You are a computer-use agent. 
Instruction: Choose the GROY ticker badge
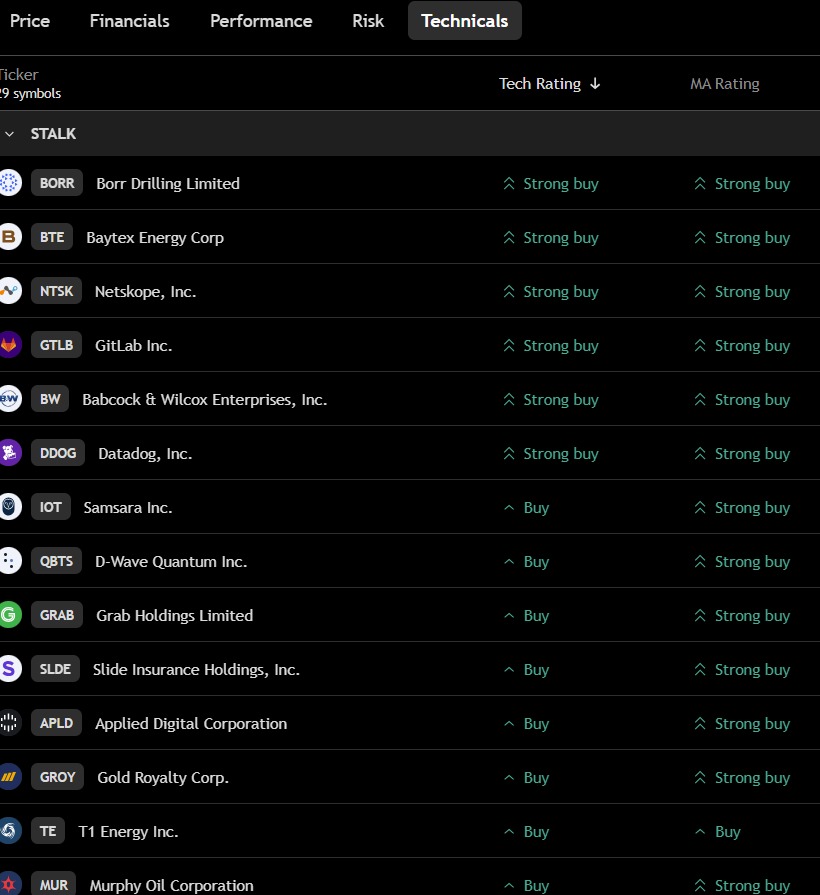coord(58,777)
